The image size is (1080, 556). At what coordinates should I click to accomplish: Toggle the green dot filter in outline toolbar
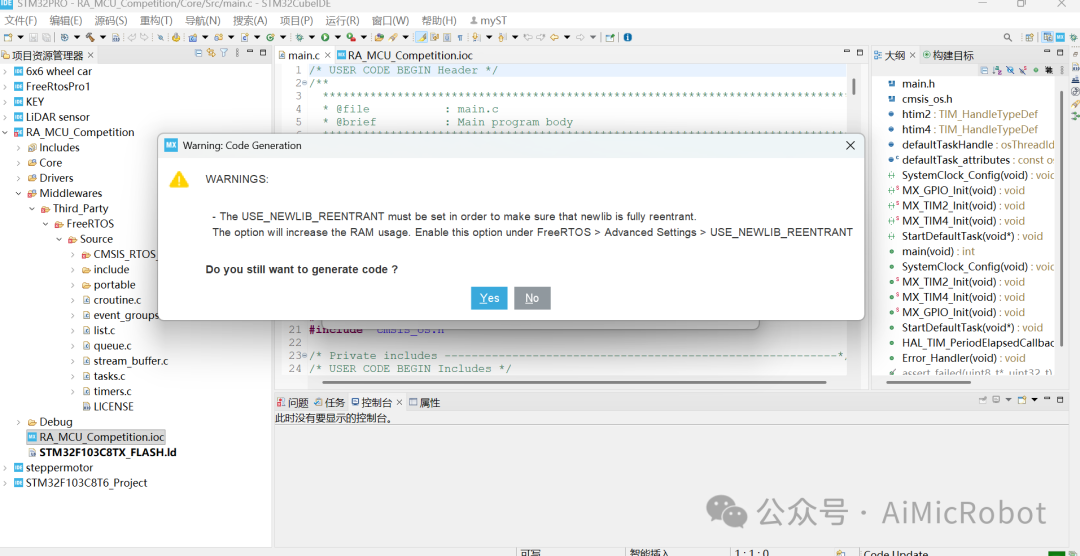tap(1036, 70)
